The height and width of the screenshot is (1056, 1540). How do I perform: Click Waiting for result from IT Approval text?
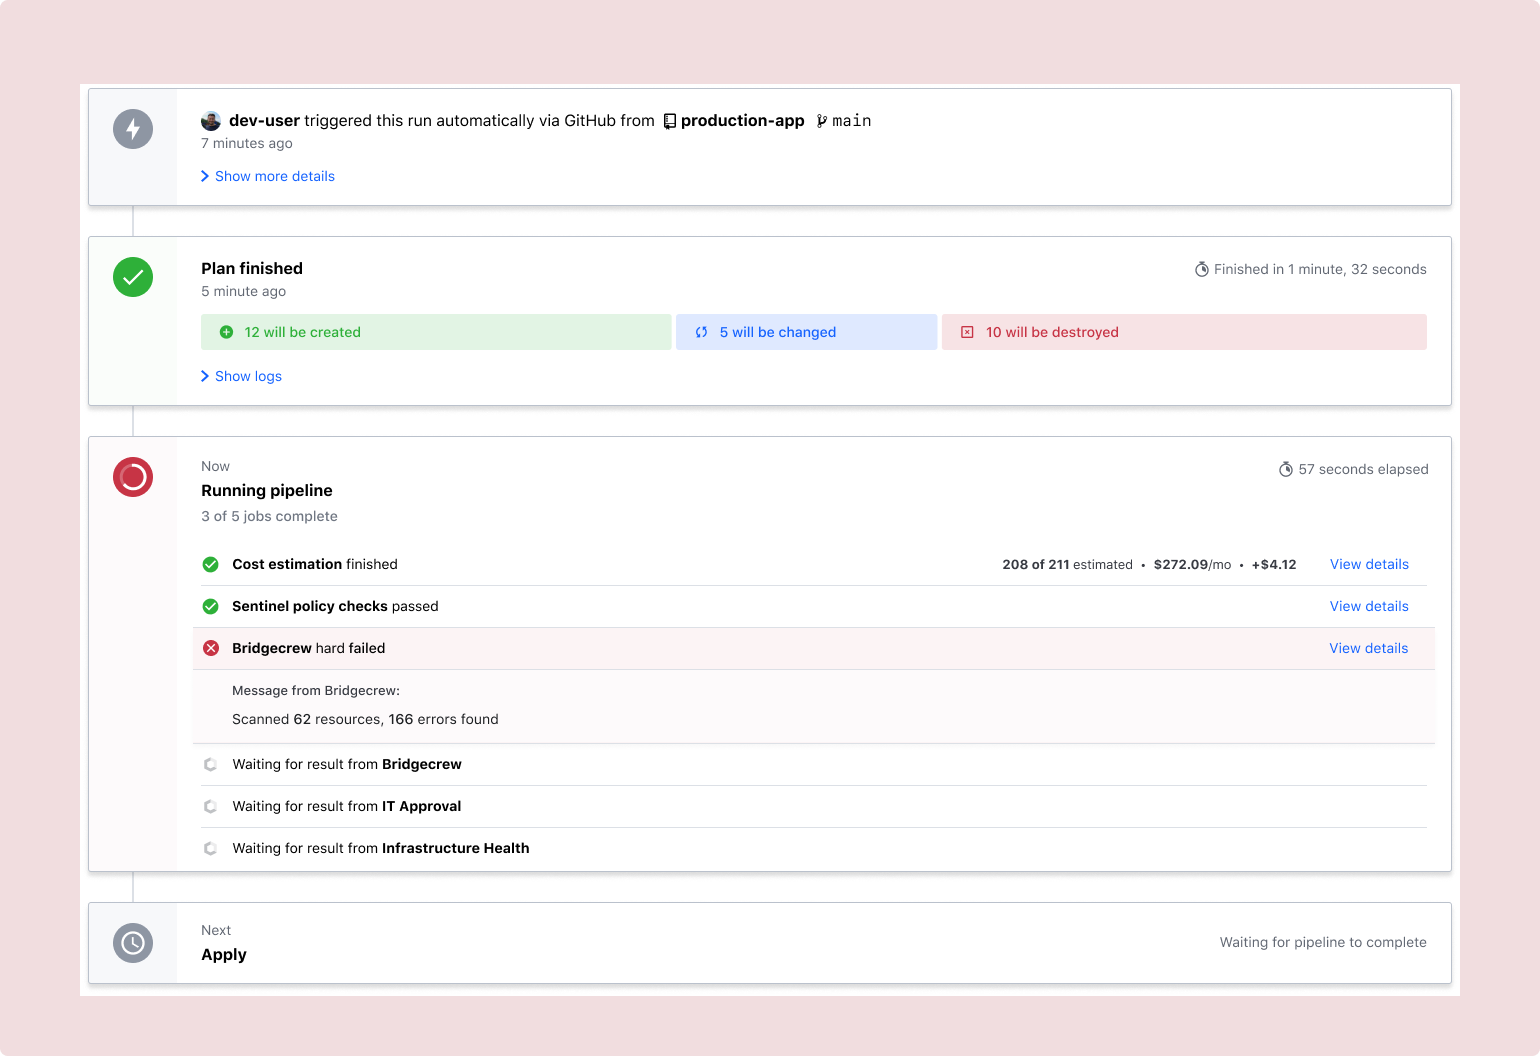347,806
